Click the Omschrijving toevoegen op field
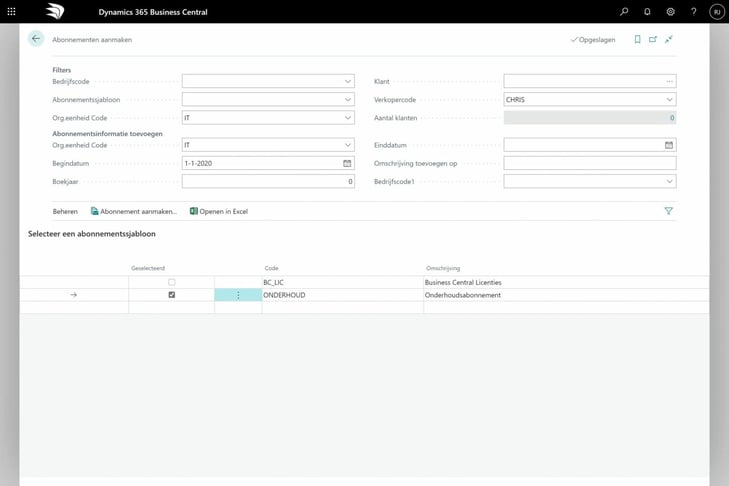This screenshot has width=729, height=486. click(590, 163)
